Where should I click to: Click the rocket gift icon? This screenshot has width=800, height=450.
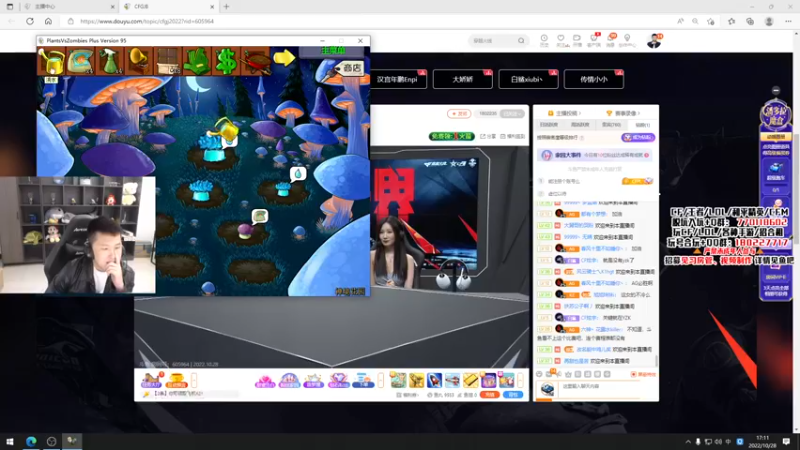(x=434, y=380)
